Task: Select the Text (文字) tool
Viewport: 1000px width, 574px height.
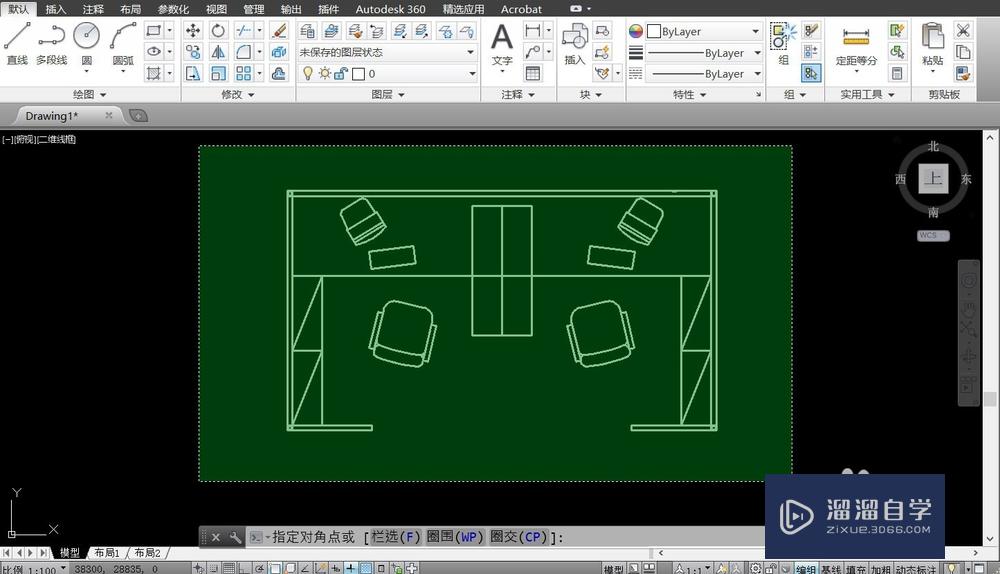Action: 502,45
